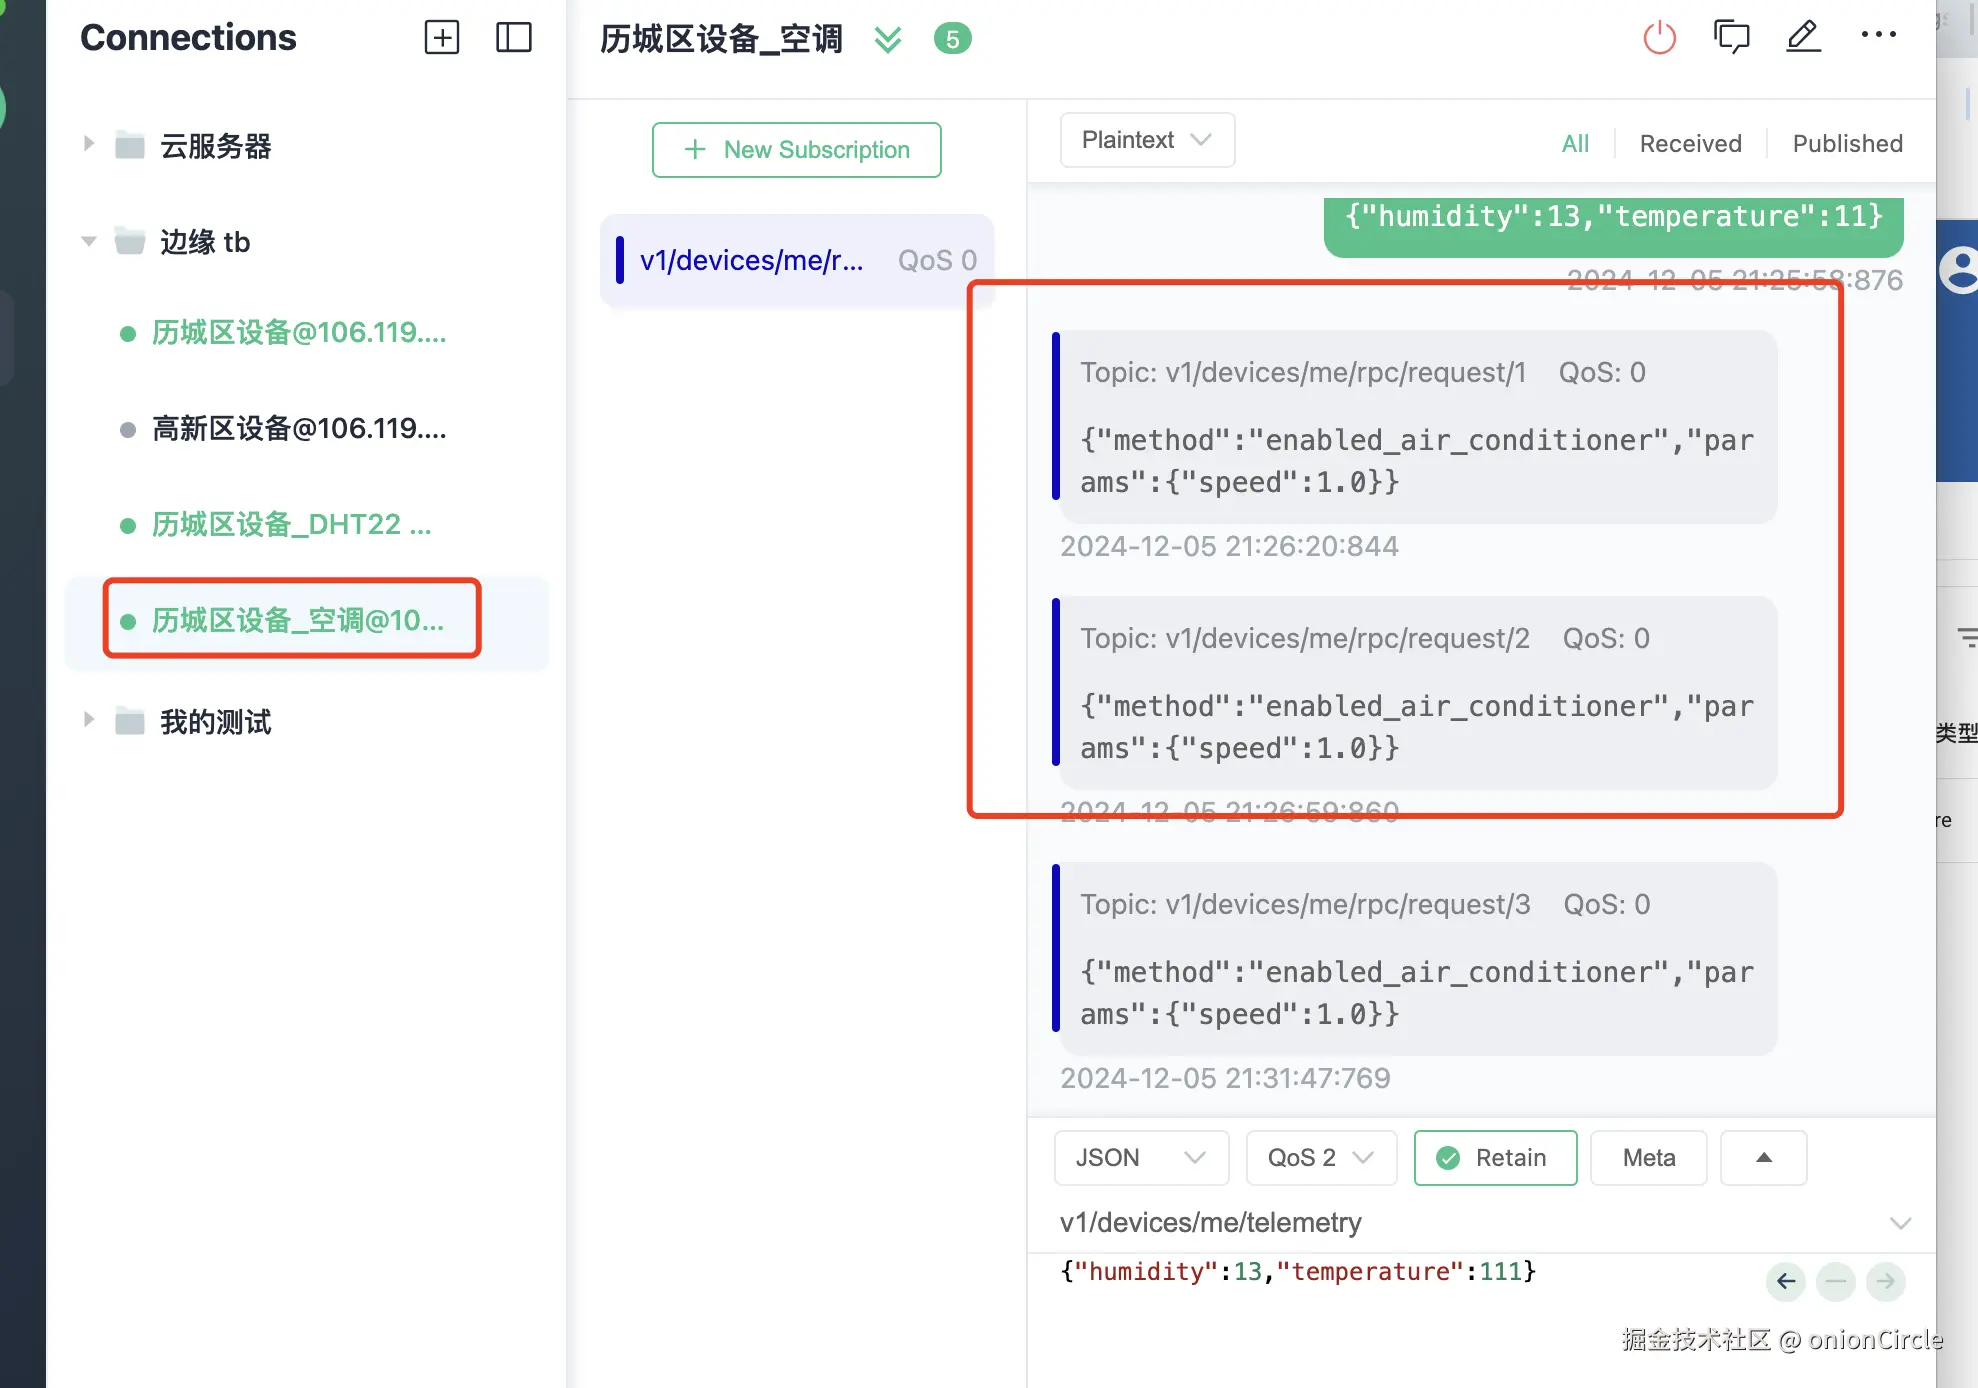This screenshot has width=1978, height=1388.
Task: Click the left arrow previous message icon
Action: point(1785,1281)
